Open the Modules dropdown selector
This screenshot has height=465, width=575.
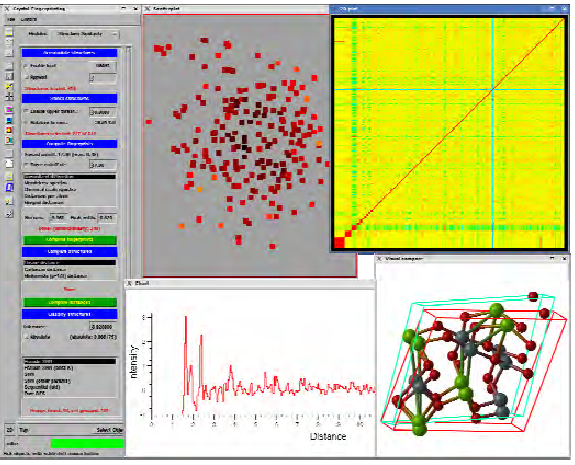tap(84, 34)
